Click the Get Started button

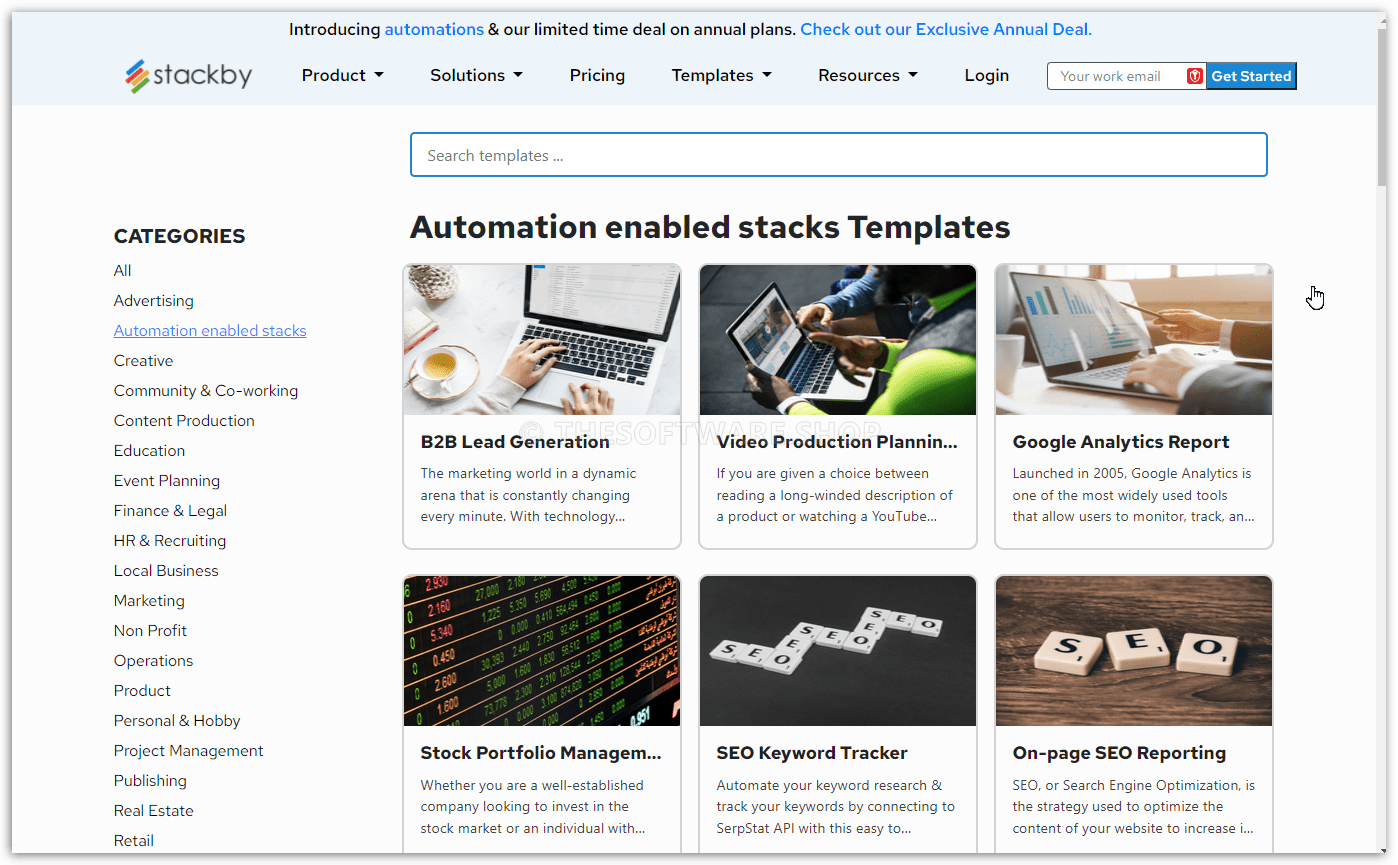coord(1251,76)
